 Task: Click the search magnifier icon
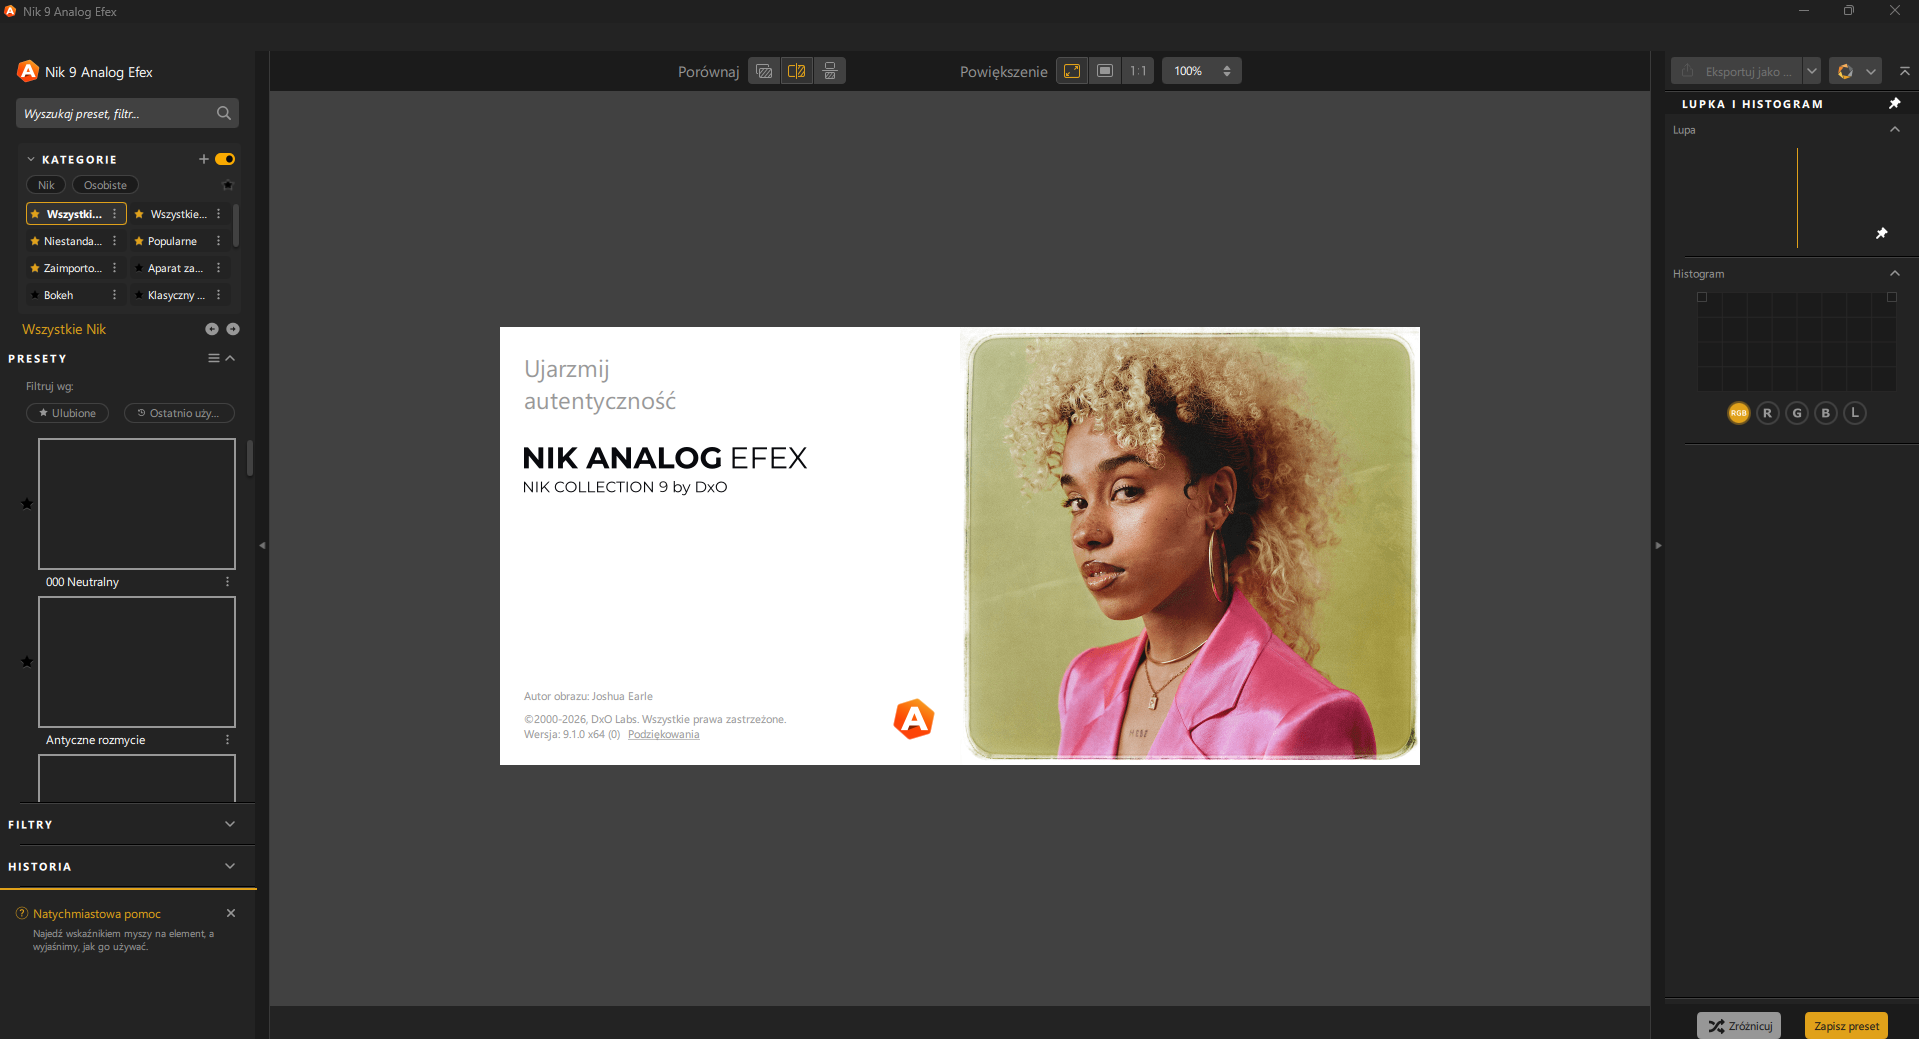coord(224,113)
